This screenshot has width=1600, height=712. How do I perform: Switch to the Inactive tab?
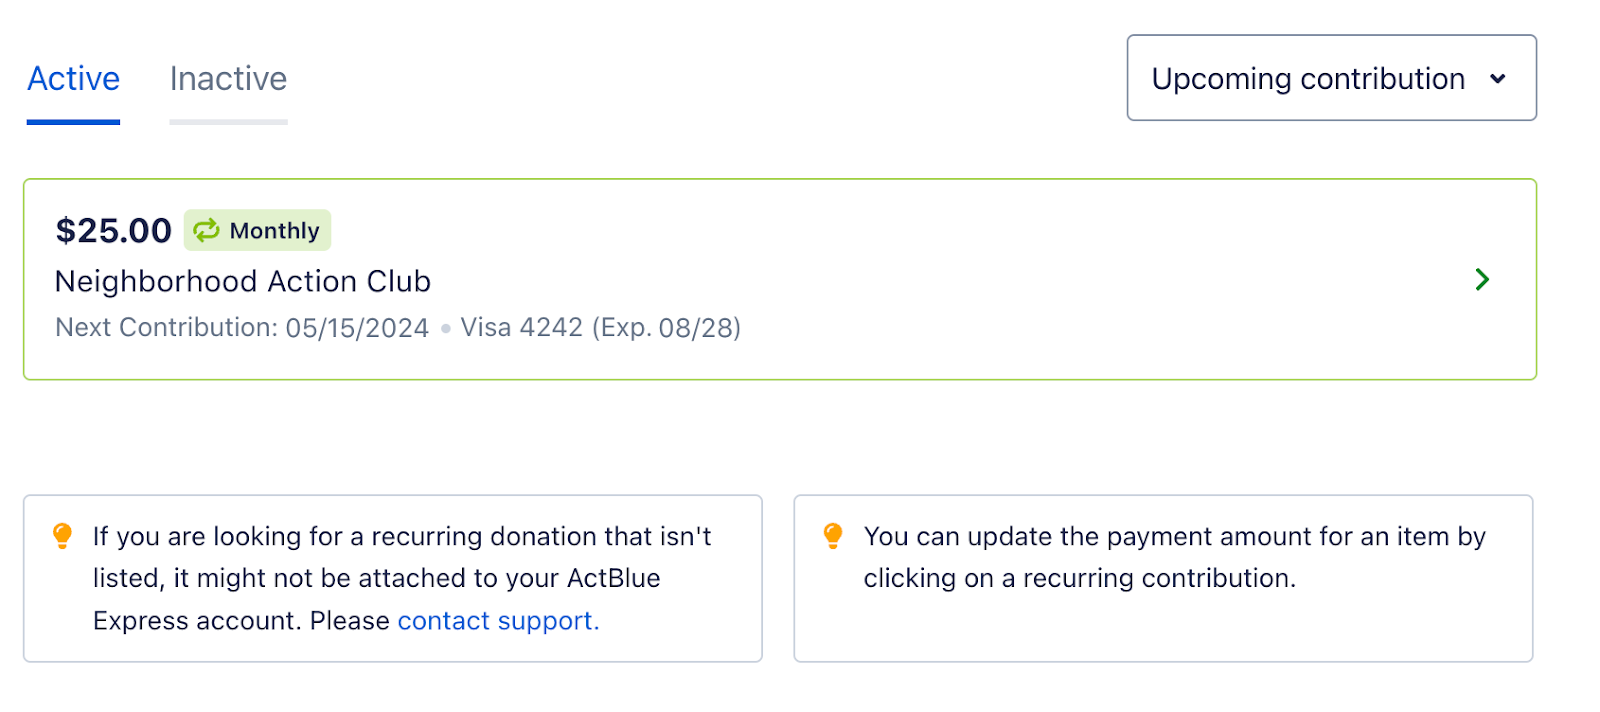pos(228,79)
